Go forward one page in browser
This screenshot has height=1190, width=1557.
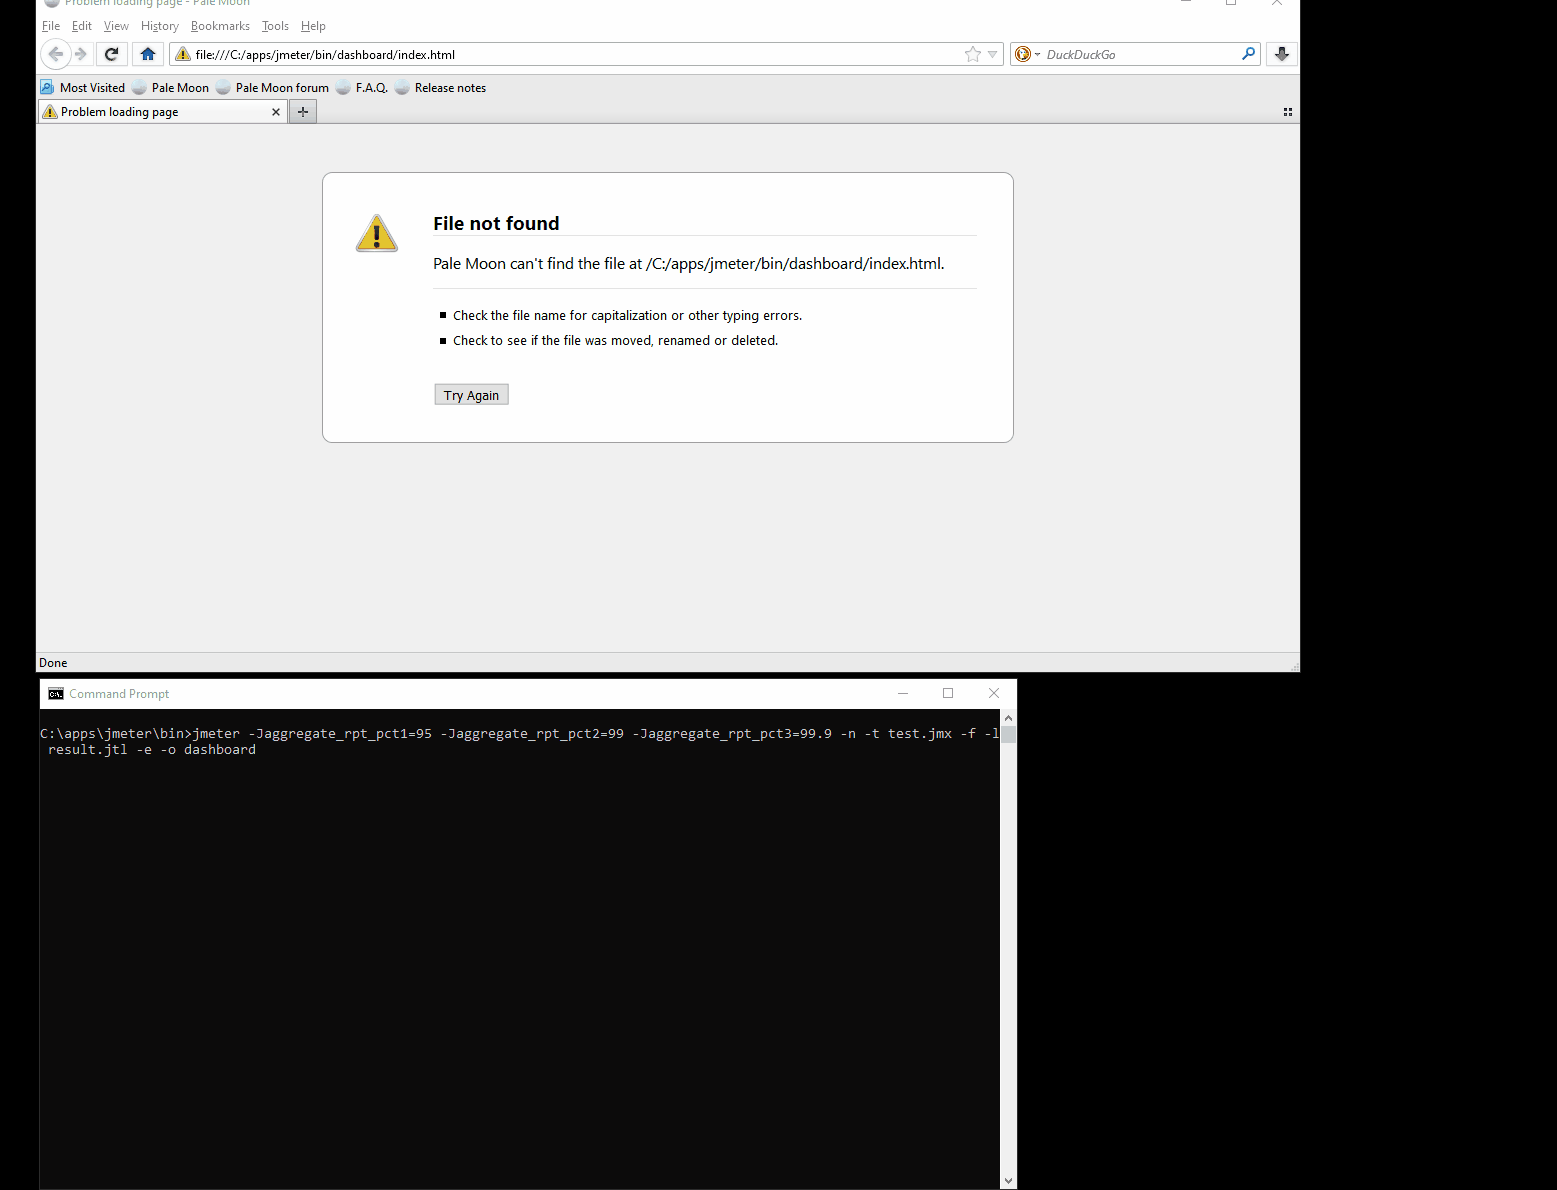coord(82,54)
